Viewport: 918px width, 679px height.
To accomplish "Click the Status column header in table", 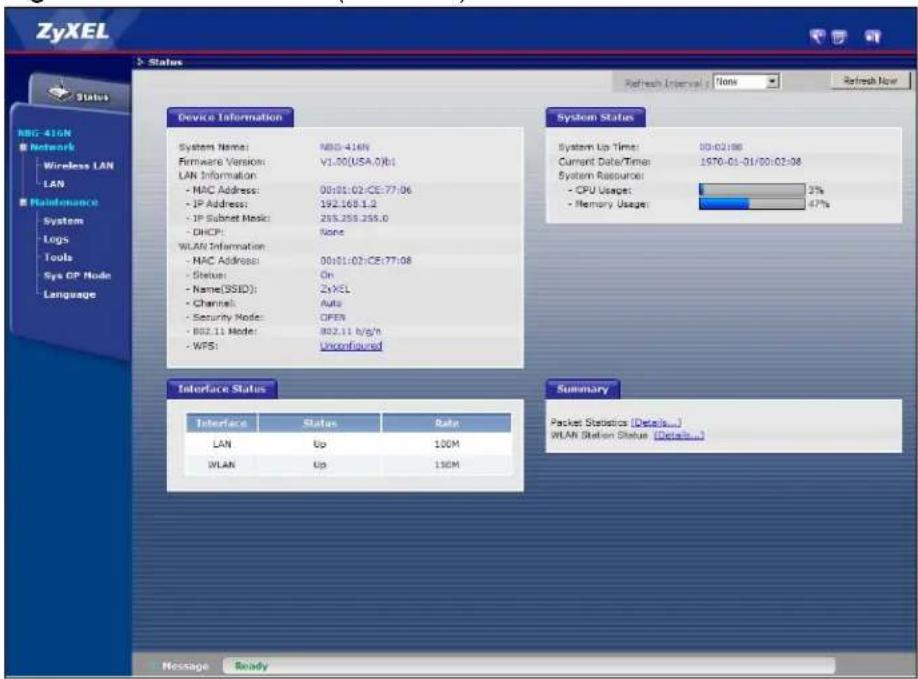I will (x=320, y=423).
